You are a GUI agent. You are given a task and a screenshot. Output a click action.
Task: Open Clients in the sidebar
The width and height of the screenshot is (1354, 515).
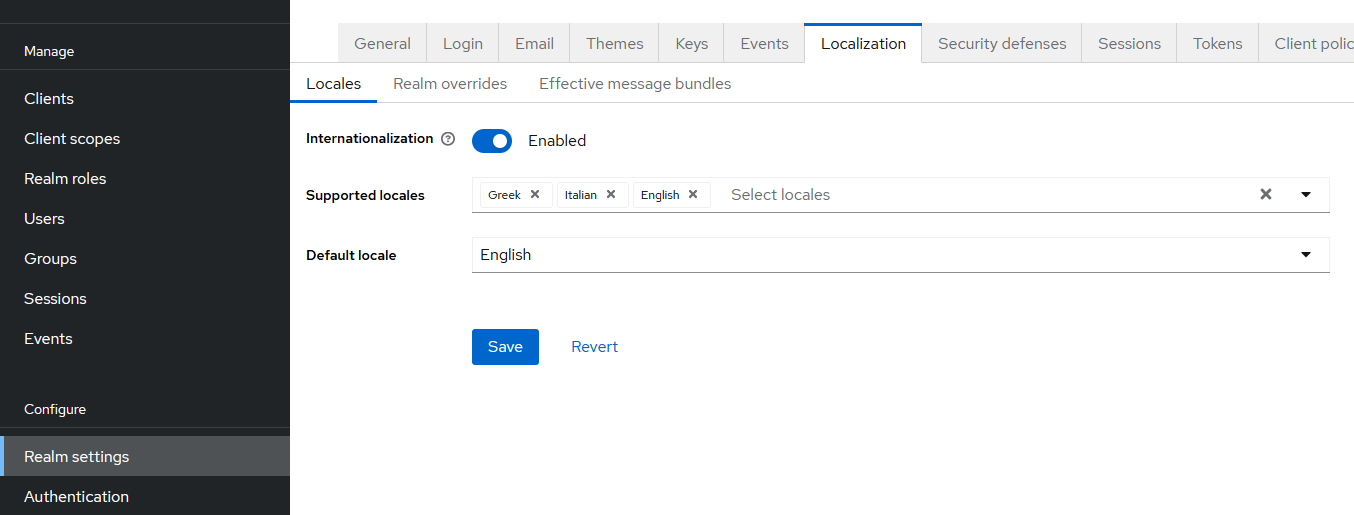coord(49,99)
